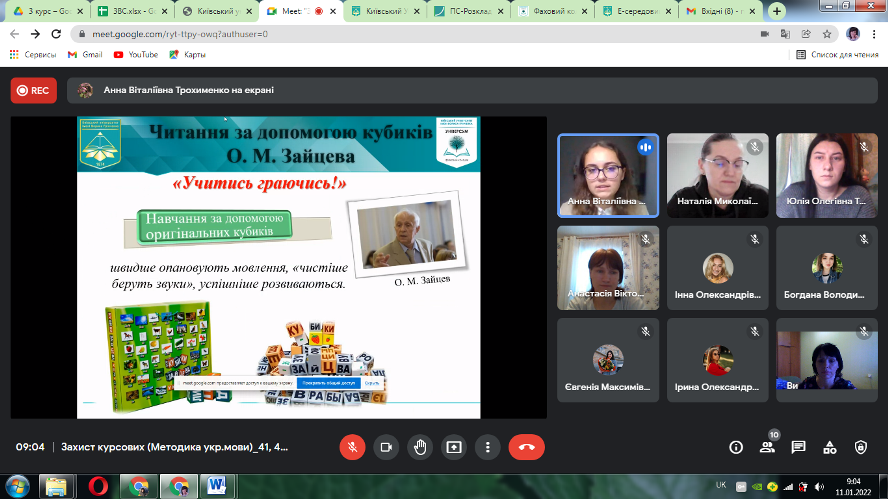
Task: Select Наталія Миколаївна video tile
Action: pos(718,176)
